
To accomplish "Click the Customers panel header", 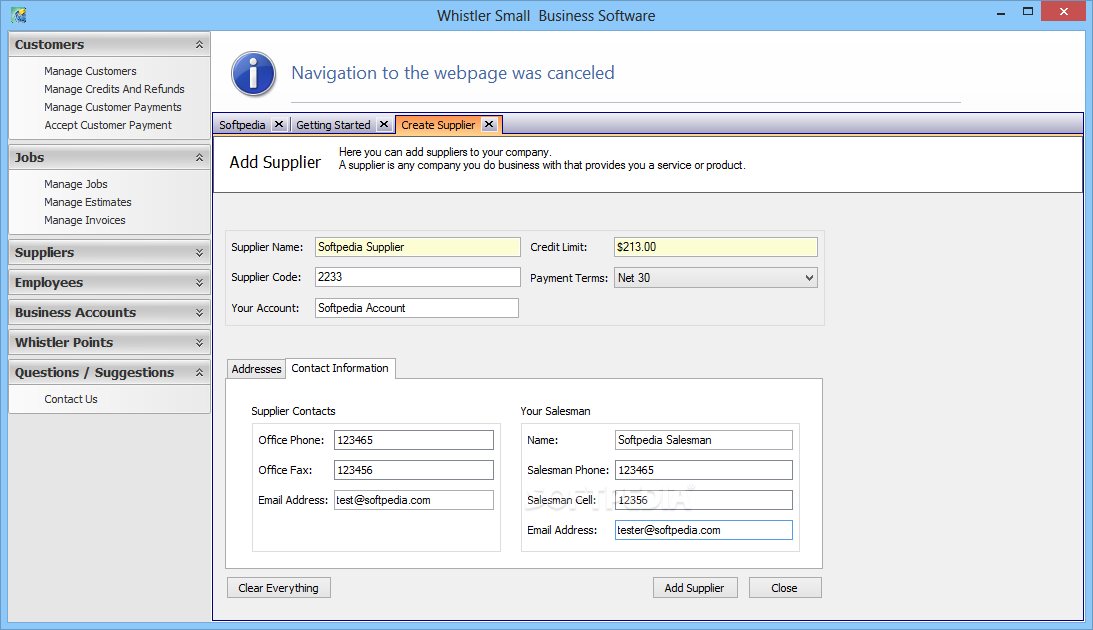I will (x=109, y=45).
